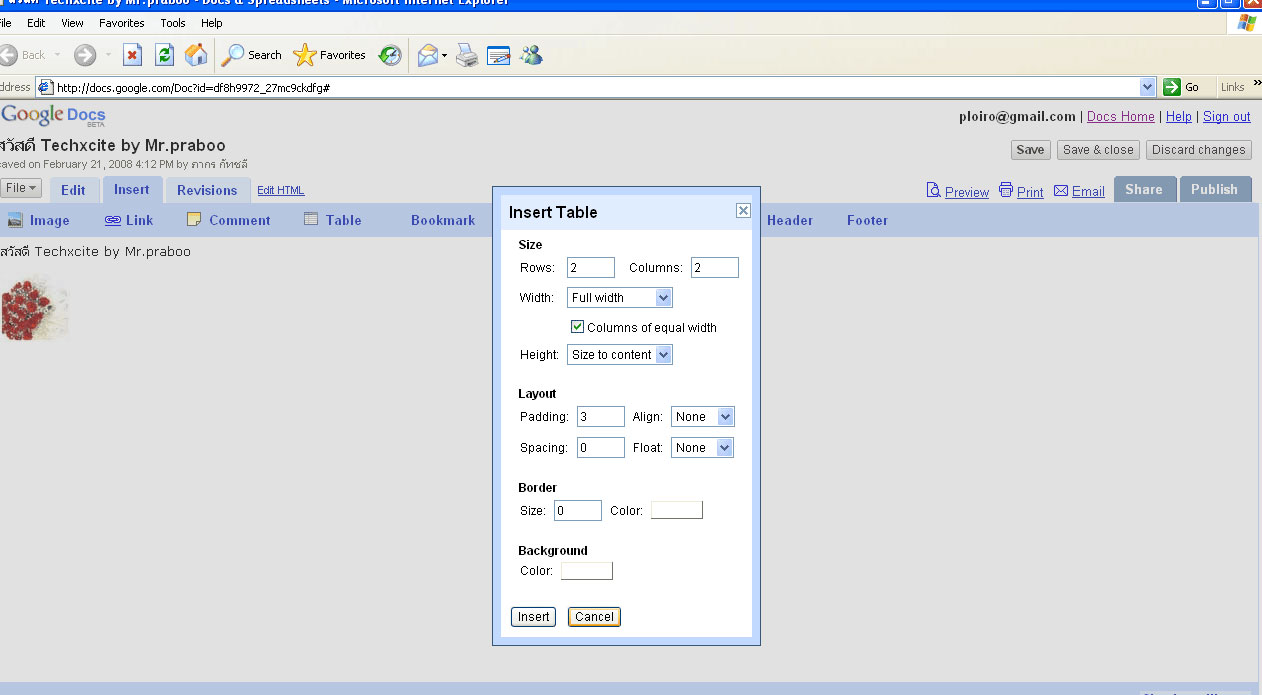Open the File dropdown button in Docs
Viewport: 1262px width, 695px height.
(x=20, y=188)
